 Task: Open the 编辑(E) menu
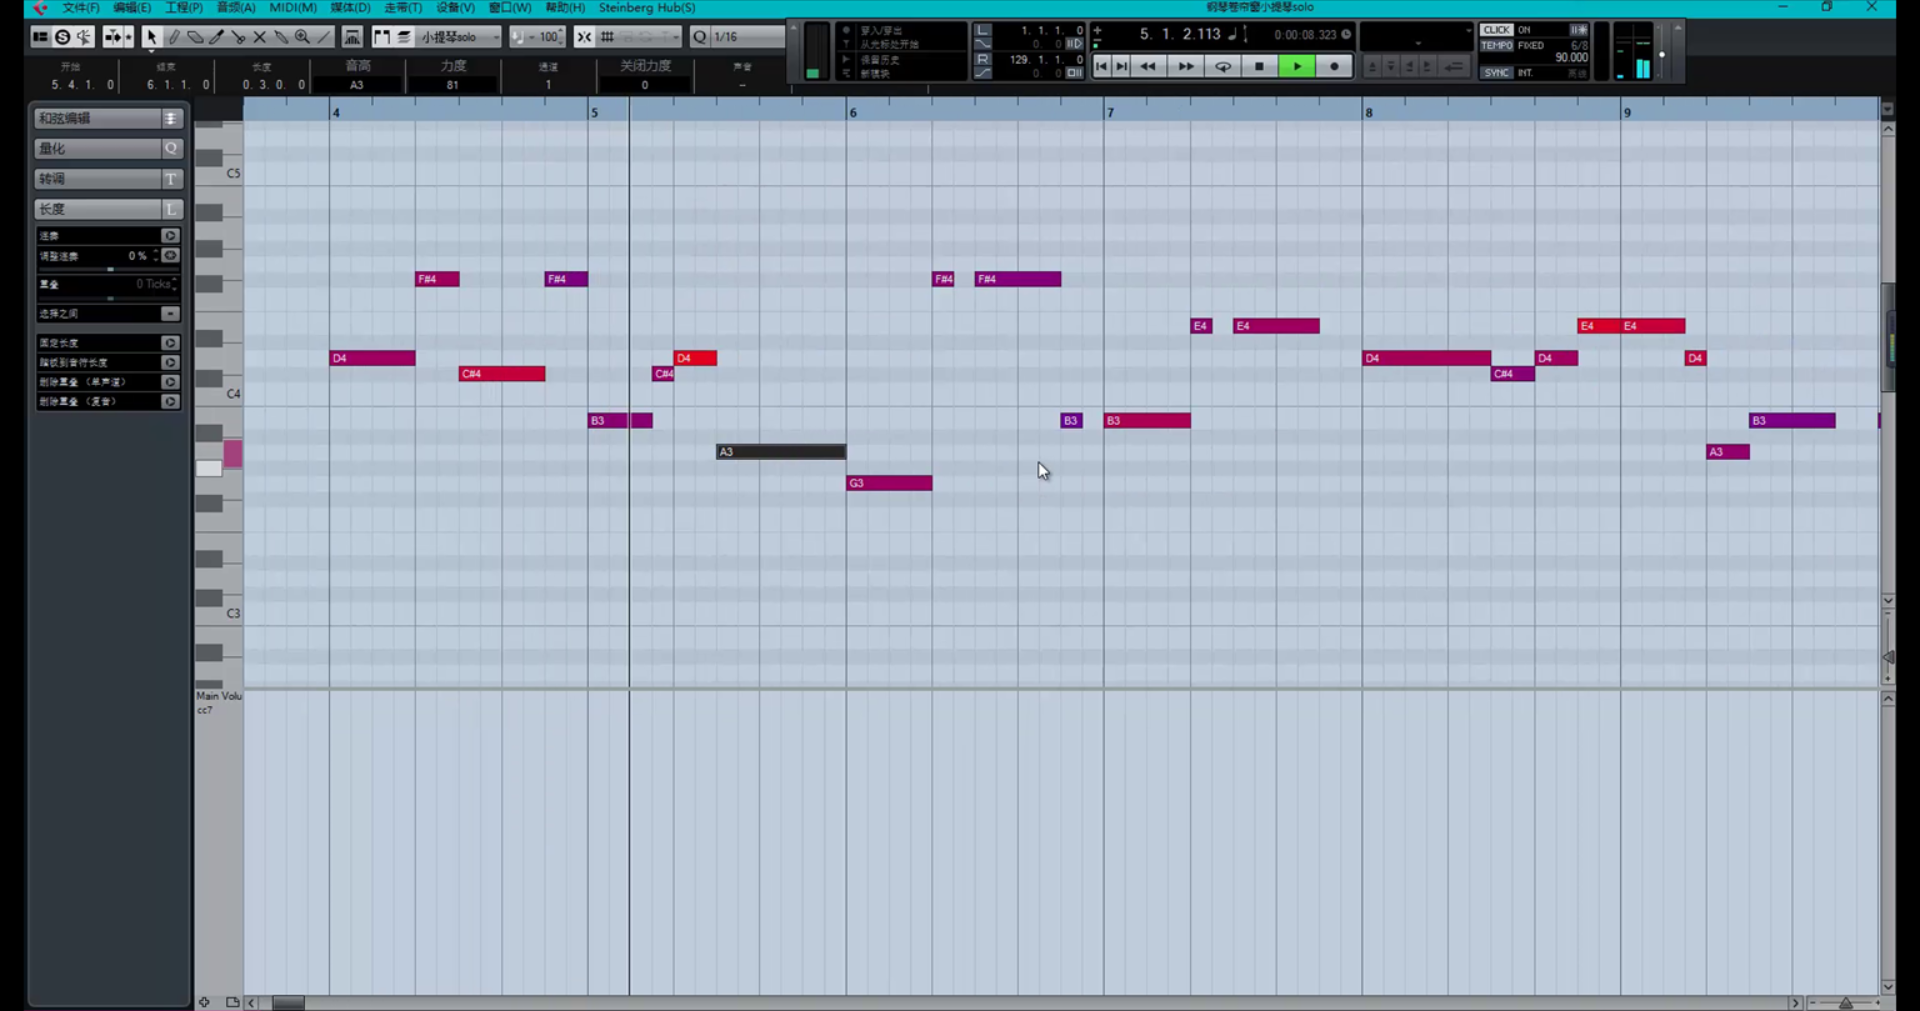pos(132,7)
